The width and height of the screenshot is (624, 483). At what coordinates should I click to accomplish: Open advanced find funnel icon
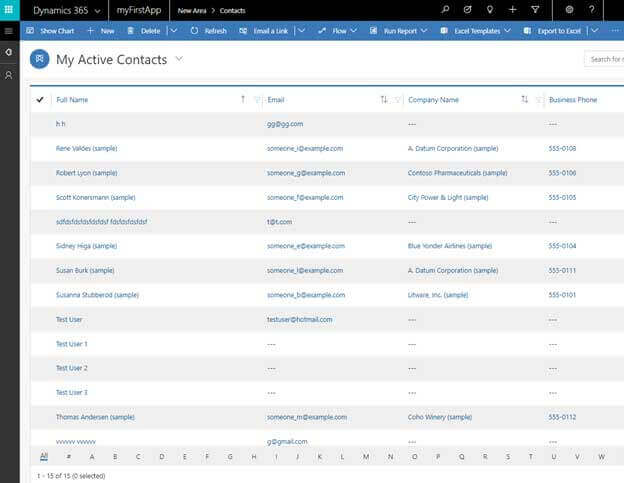tap(534, 9)
